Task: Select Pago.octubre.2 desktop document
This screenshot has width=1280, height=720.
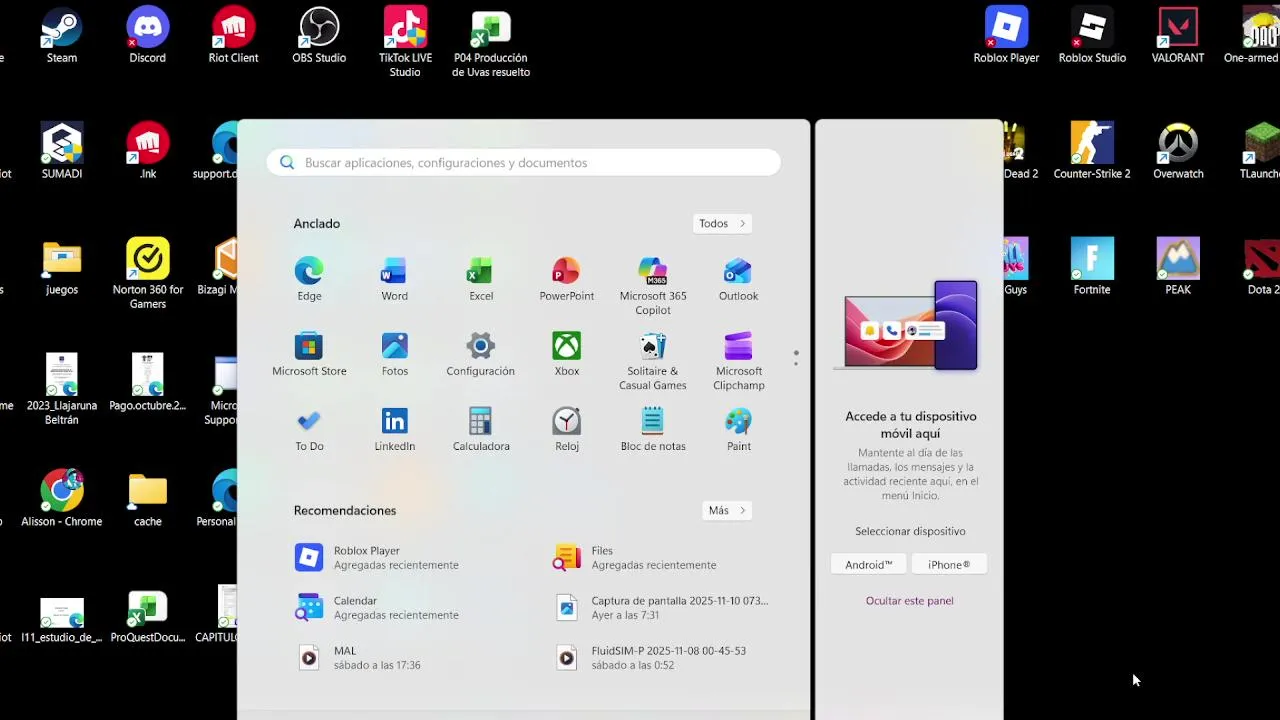Action: point(147,384)
